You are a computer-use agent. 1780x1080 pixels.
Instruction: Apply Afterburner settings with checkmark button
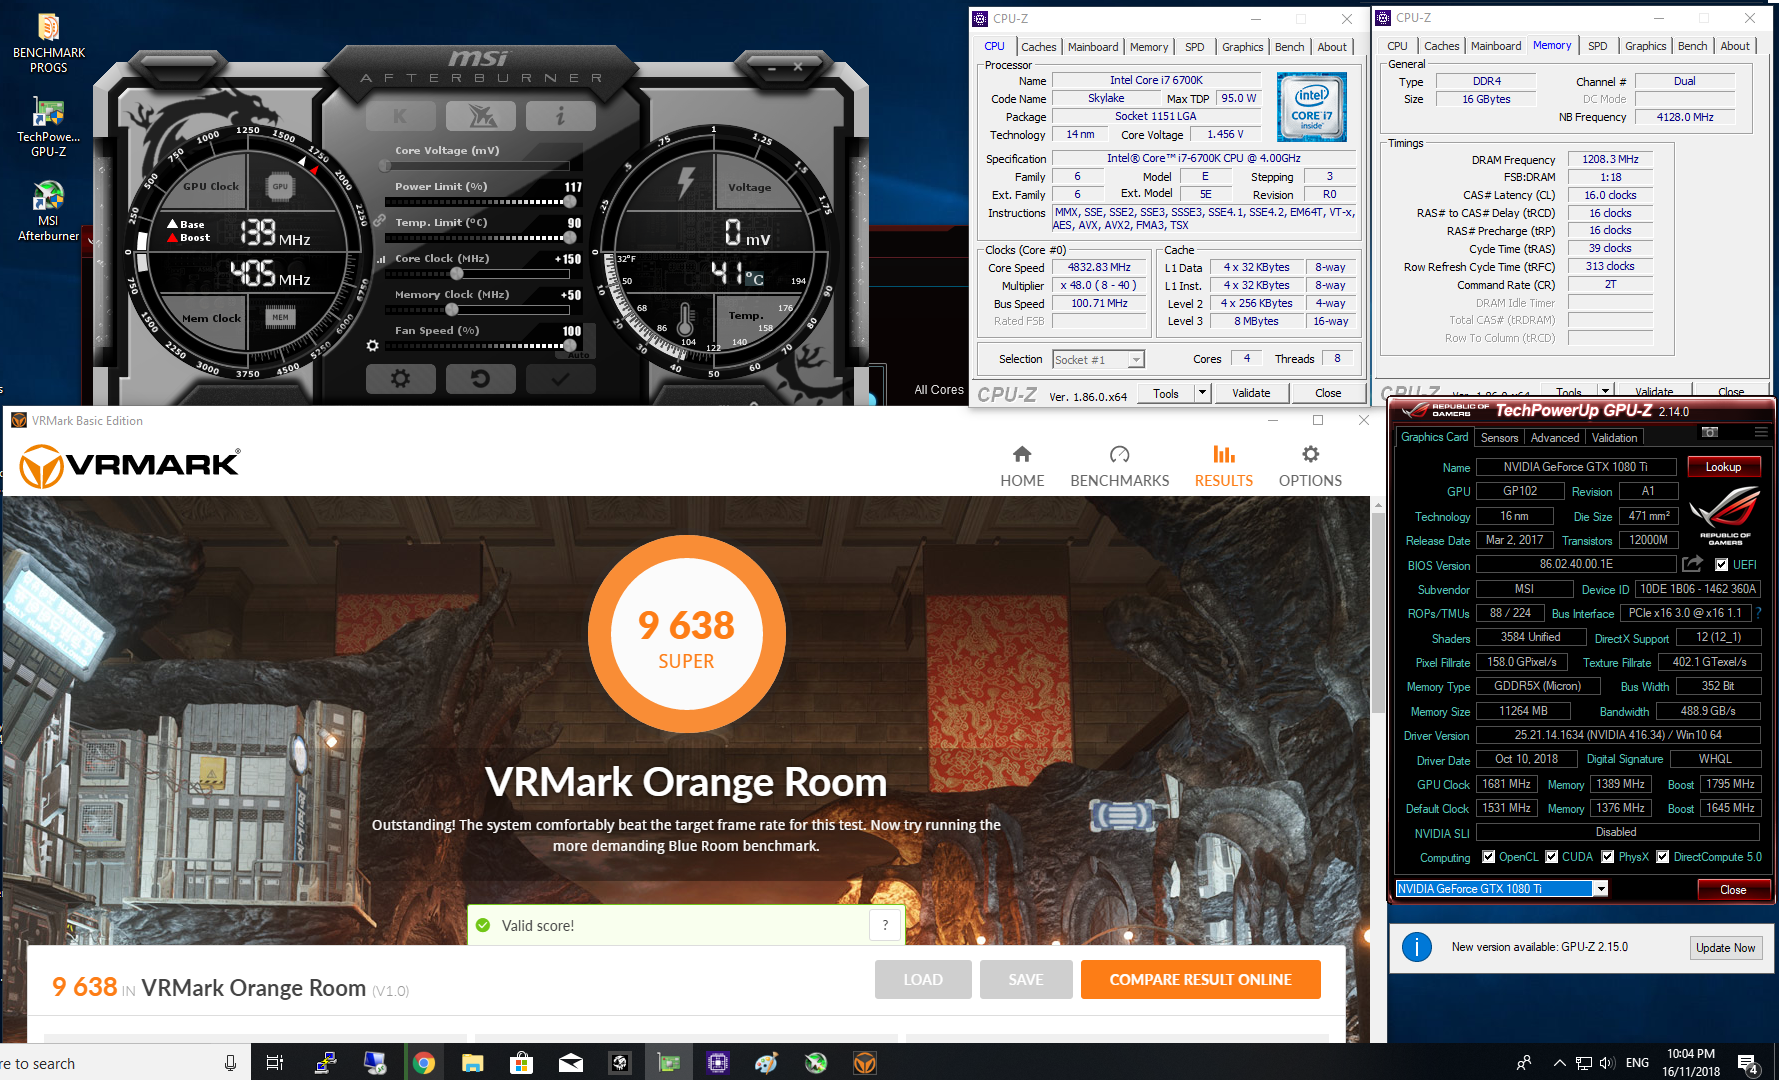coord(561,379)
